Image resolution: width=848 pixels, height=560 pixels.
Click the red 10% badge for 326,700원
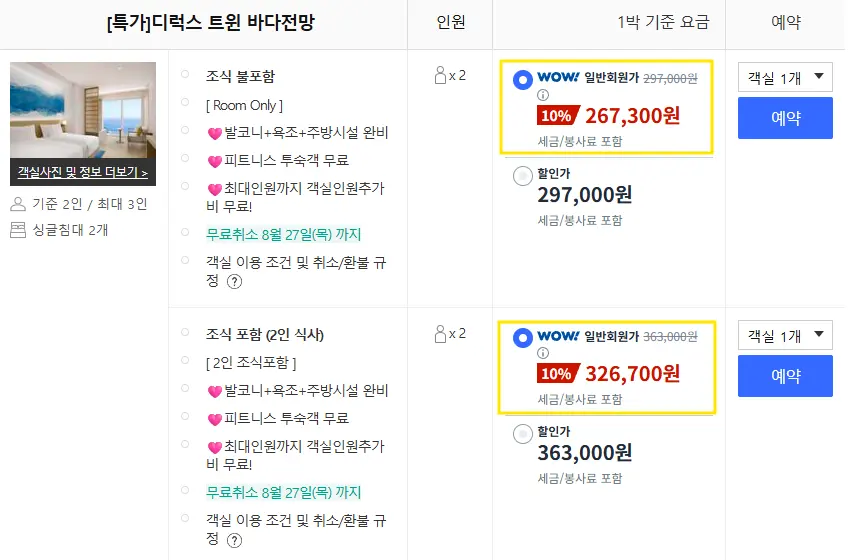(x=558, y=374)
